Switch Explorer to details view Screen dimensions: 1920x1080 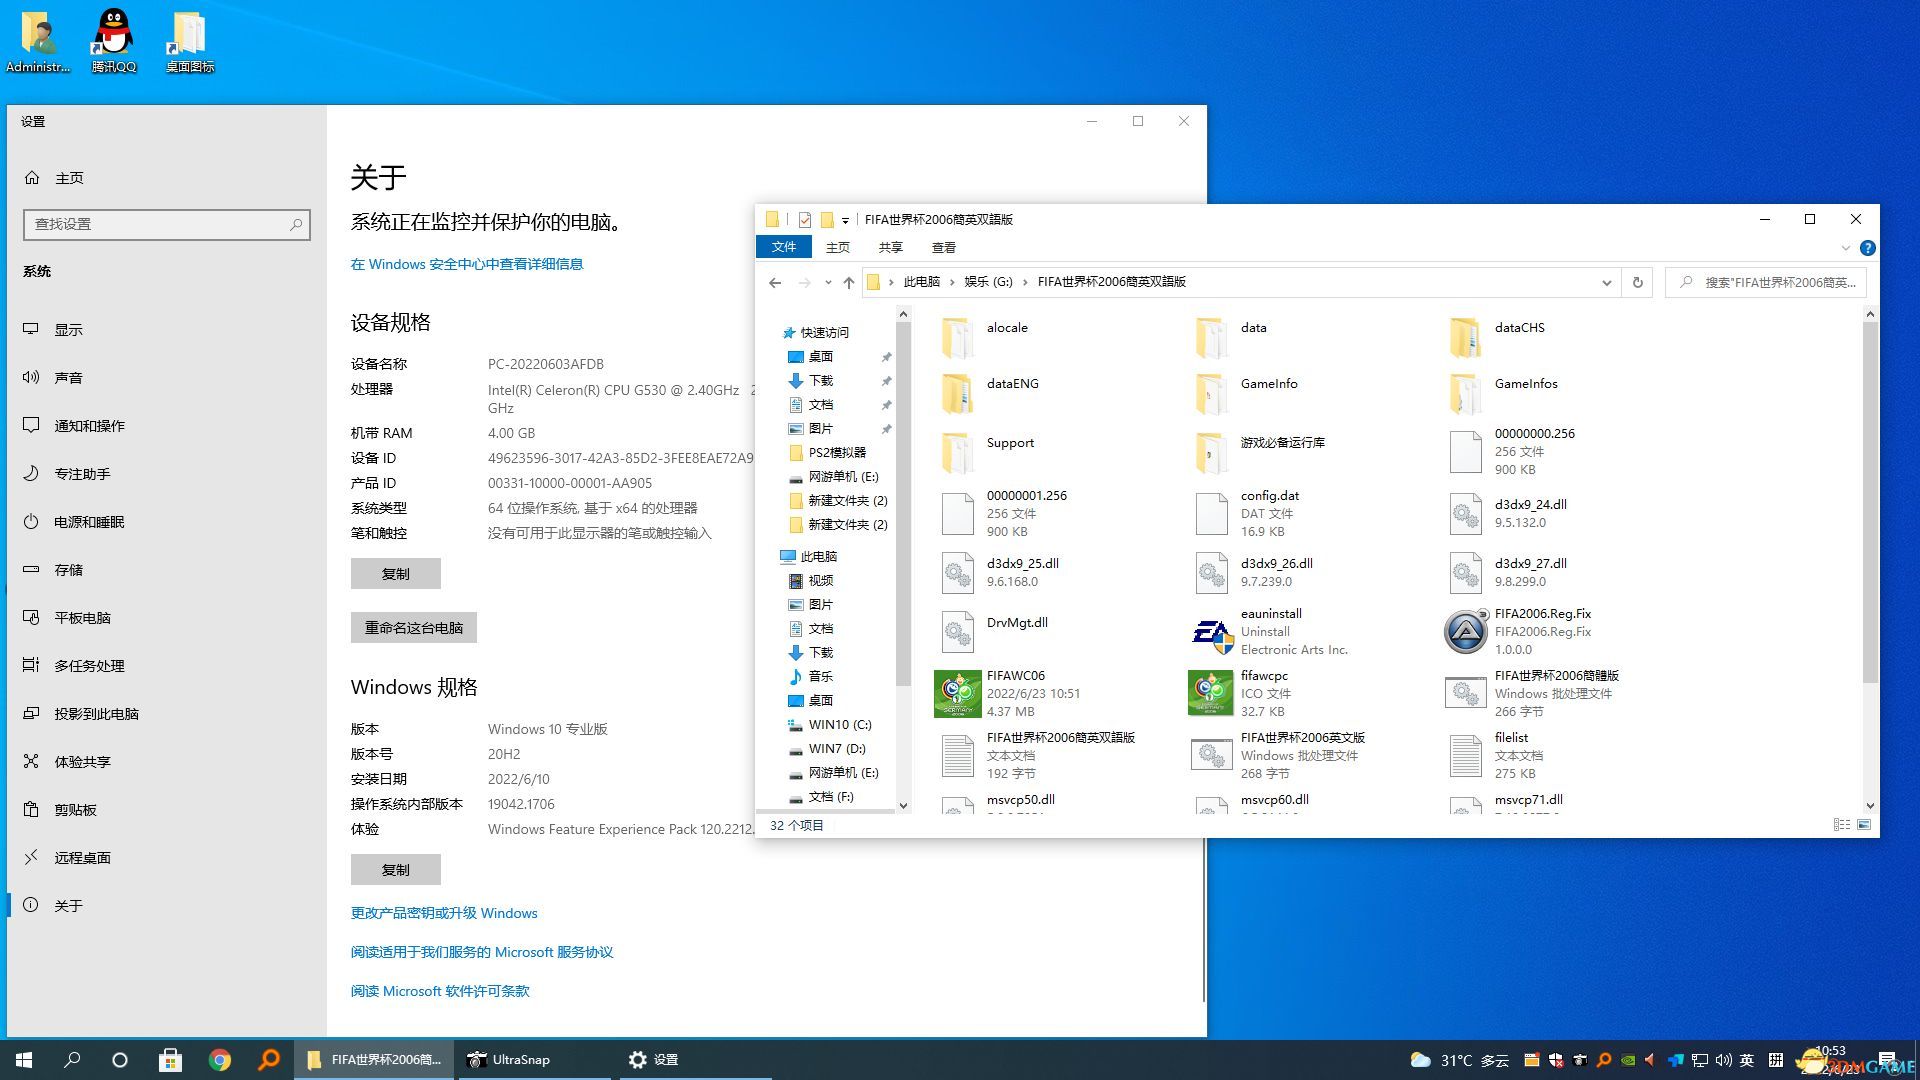[x=1841, y=825]
